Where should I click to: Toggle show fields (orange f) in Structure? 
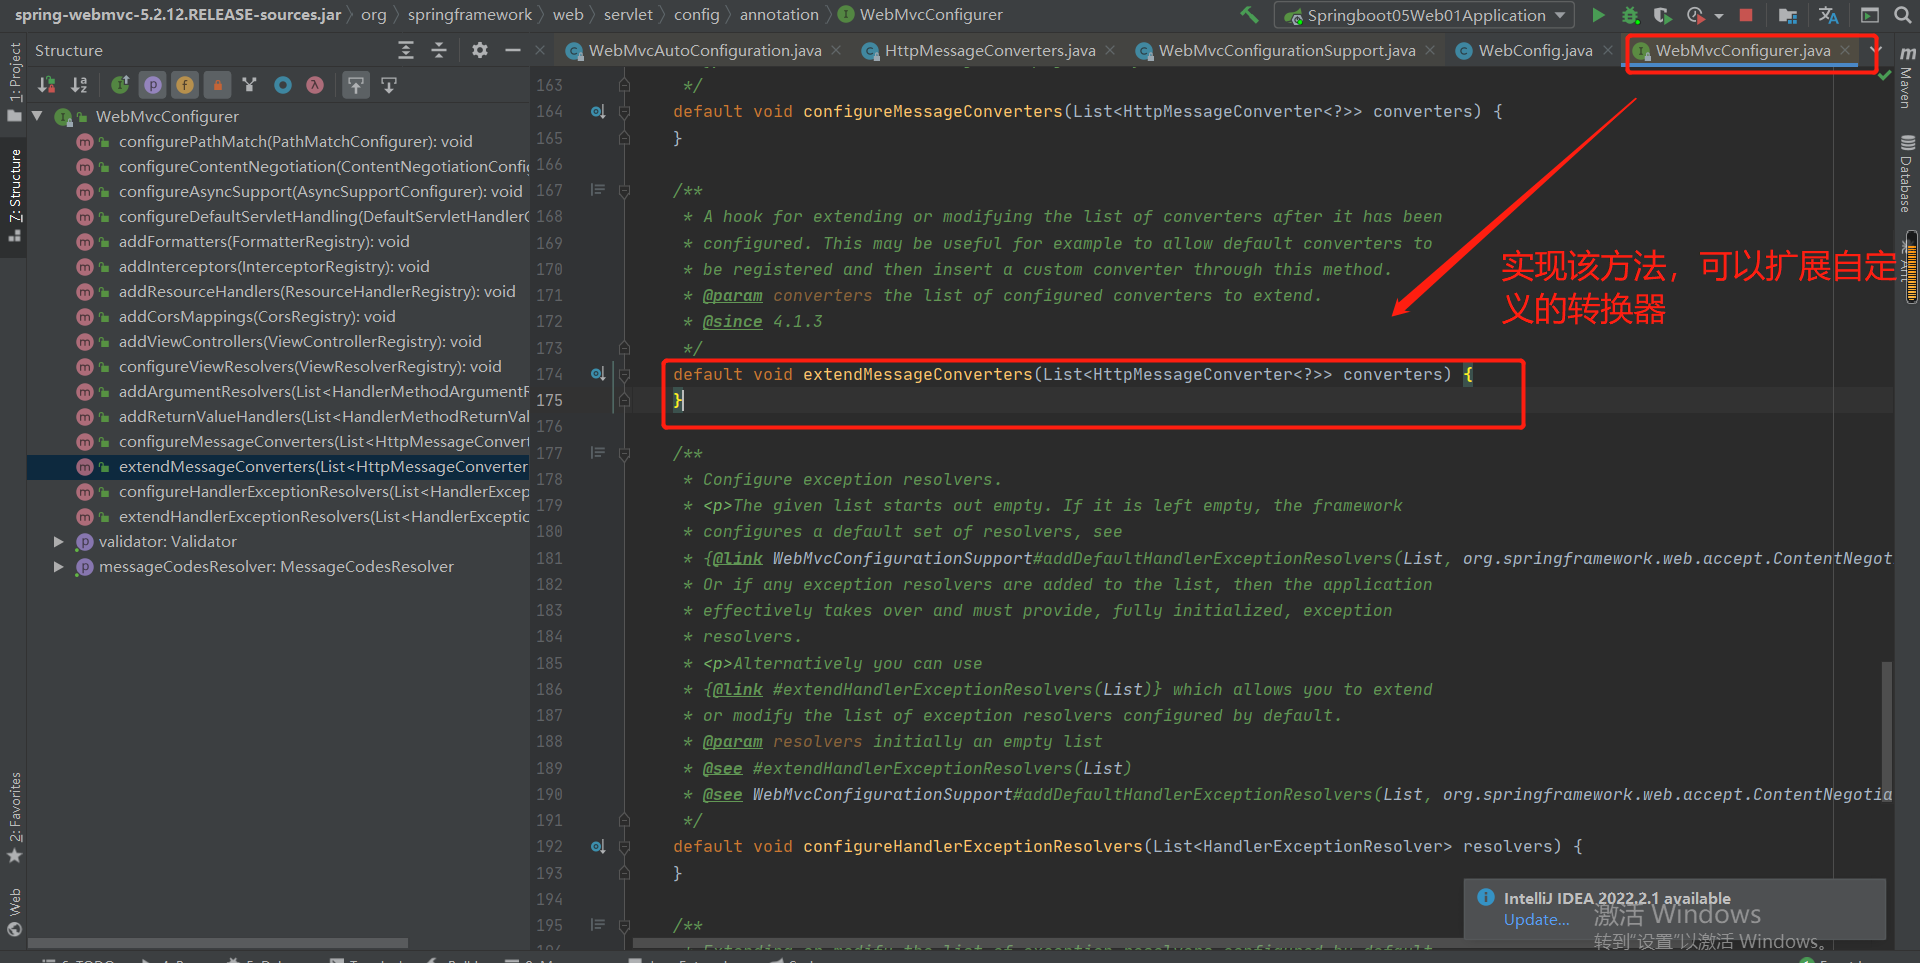click(x=185, y=85)
